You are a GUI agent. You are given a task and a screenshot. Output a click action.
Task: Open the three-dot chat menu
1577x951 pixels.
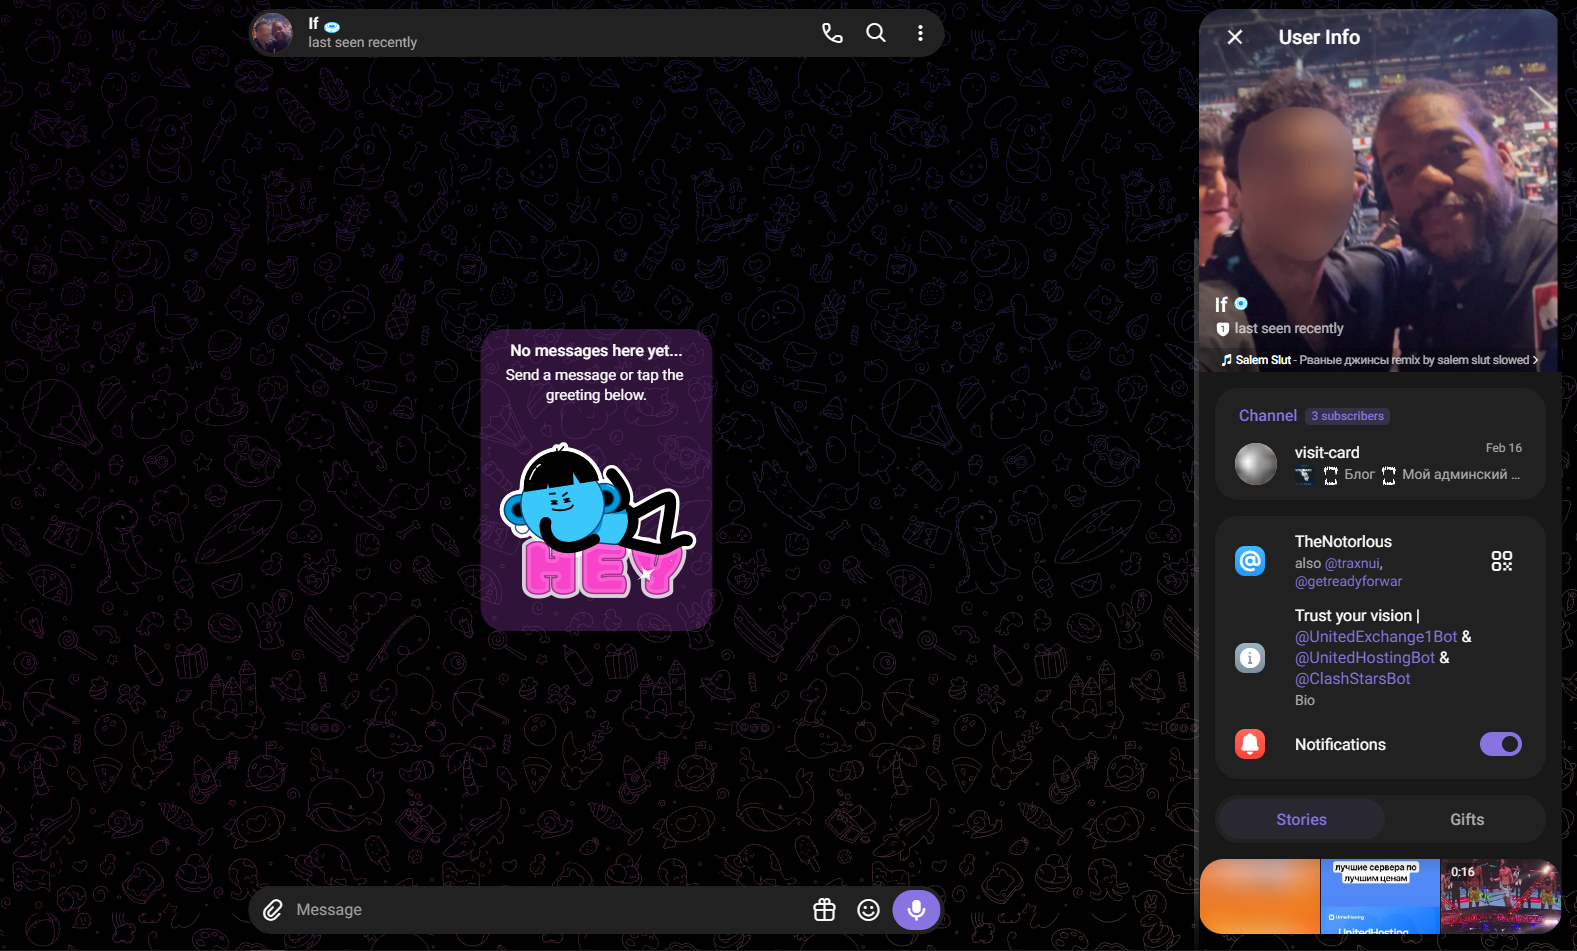point(920,33)
